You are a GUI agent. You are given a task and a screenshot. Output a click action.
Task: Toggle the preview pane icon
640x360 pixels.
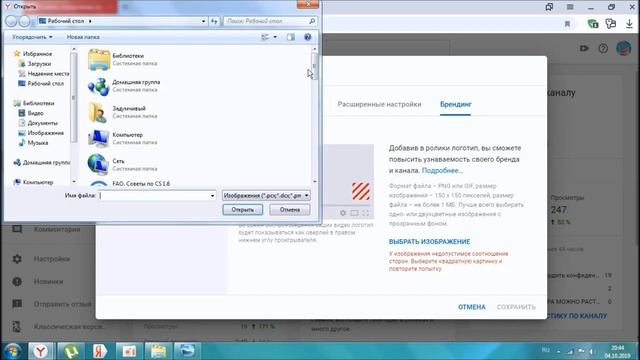[291, 37]
